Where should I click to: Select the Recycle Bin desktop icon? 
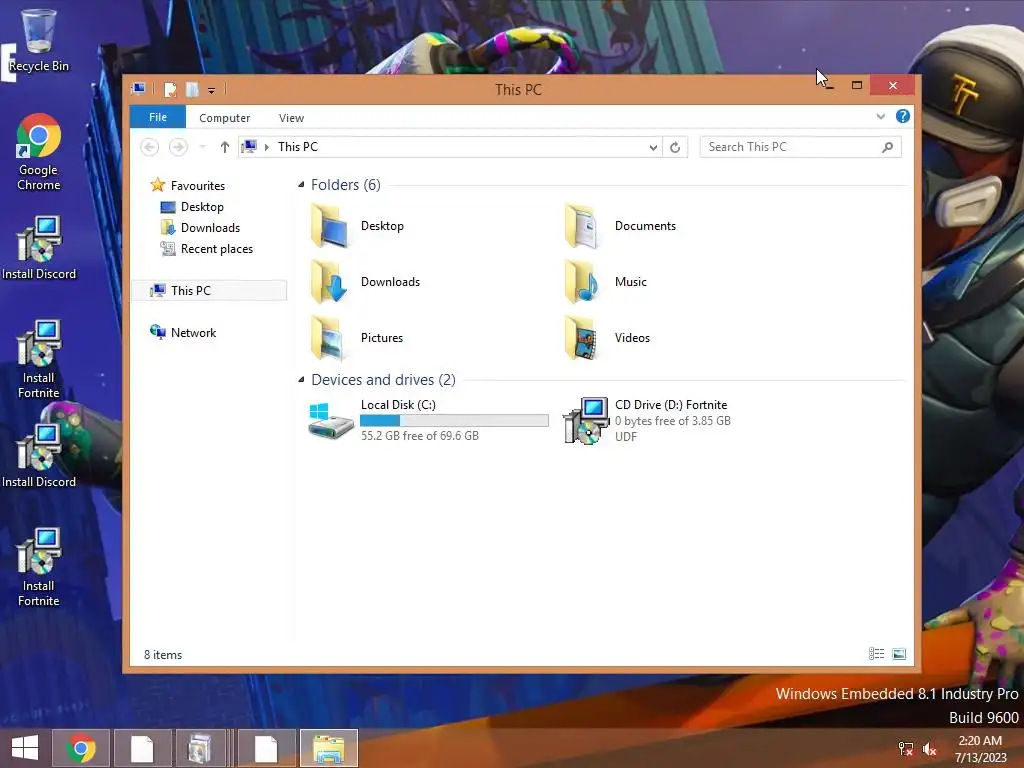39,39
